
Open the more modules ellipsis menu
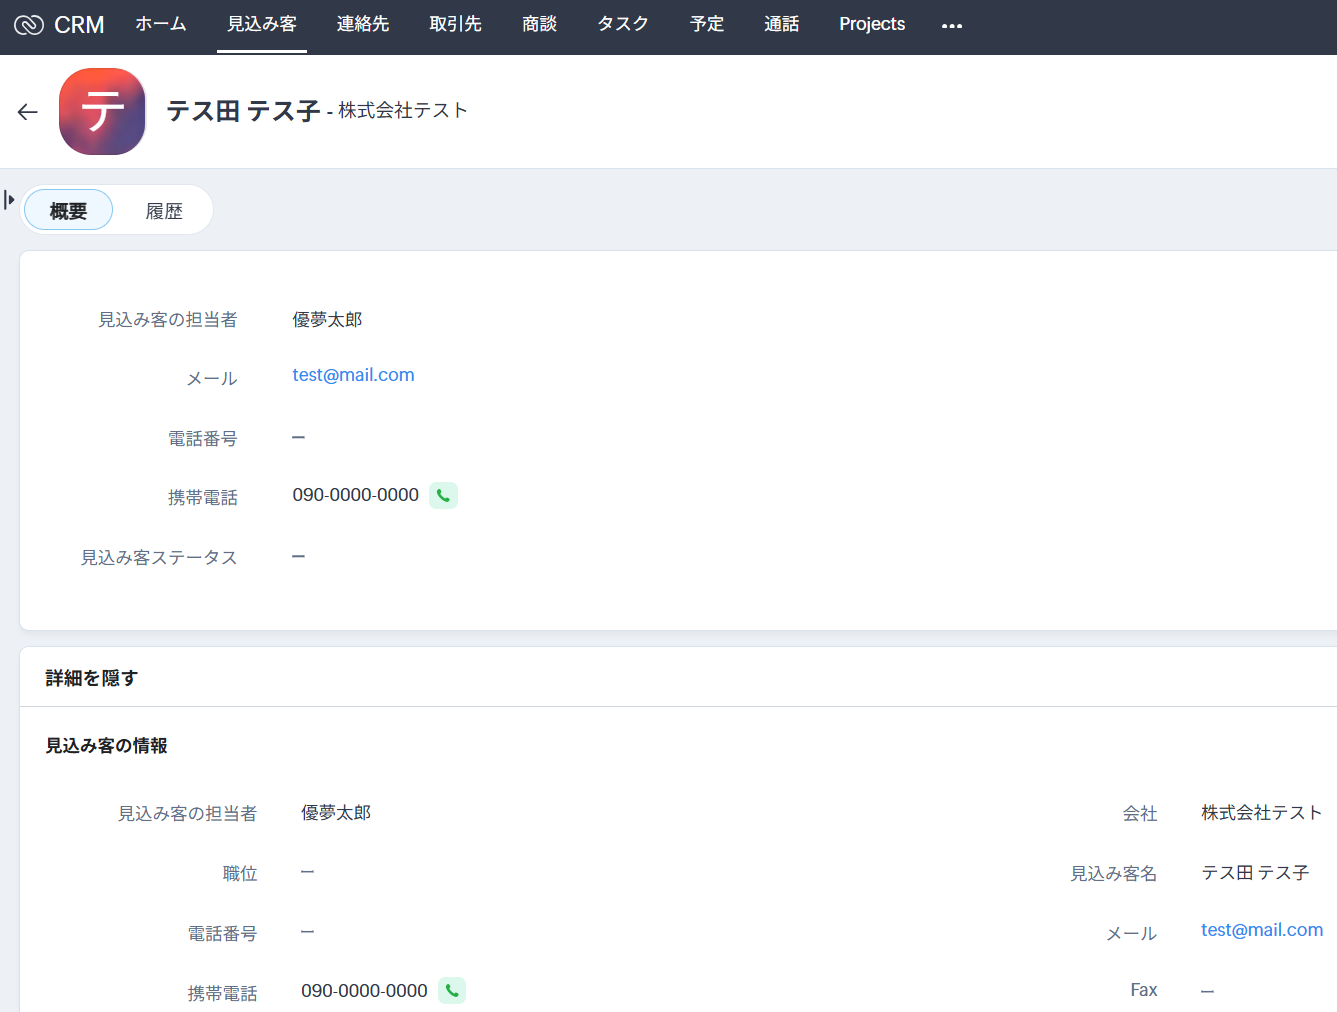(951, 26)
